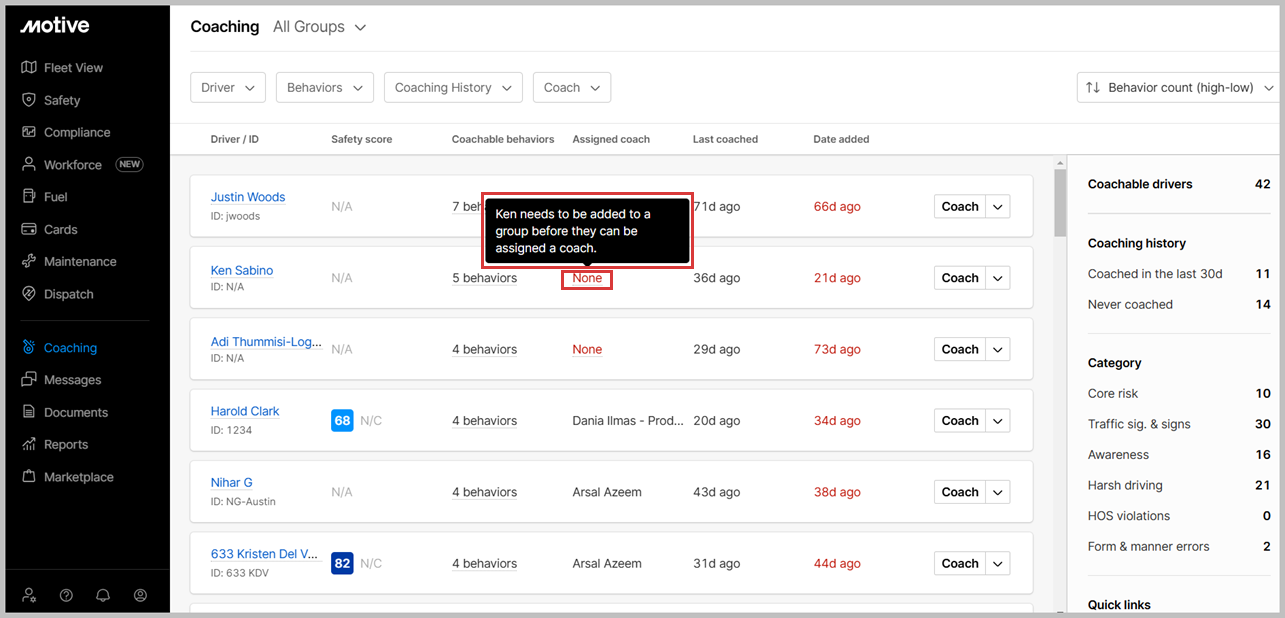Screen dimensions: 1285x618
Task: Open Coach filter dropdown
Action: (x=572, y=87)
